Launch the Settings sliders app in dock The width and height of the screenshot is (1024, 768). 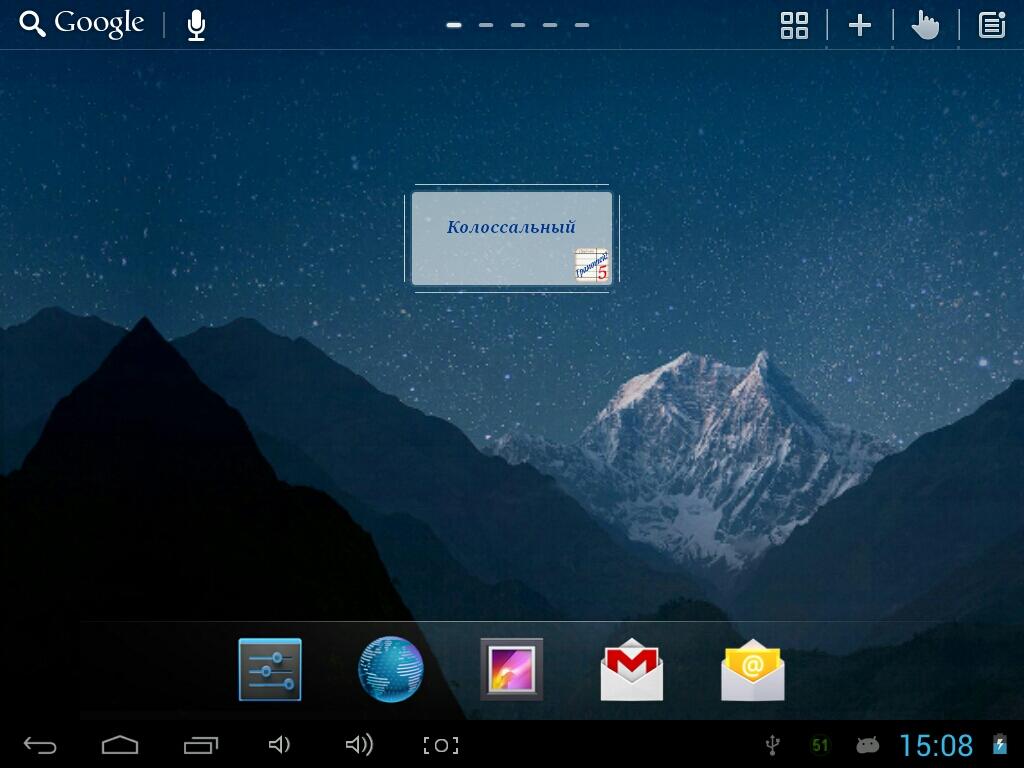(x=270, y=669)
